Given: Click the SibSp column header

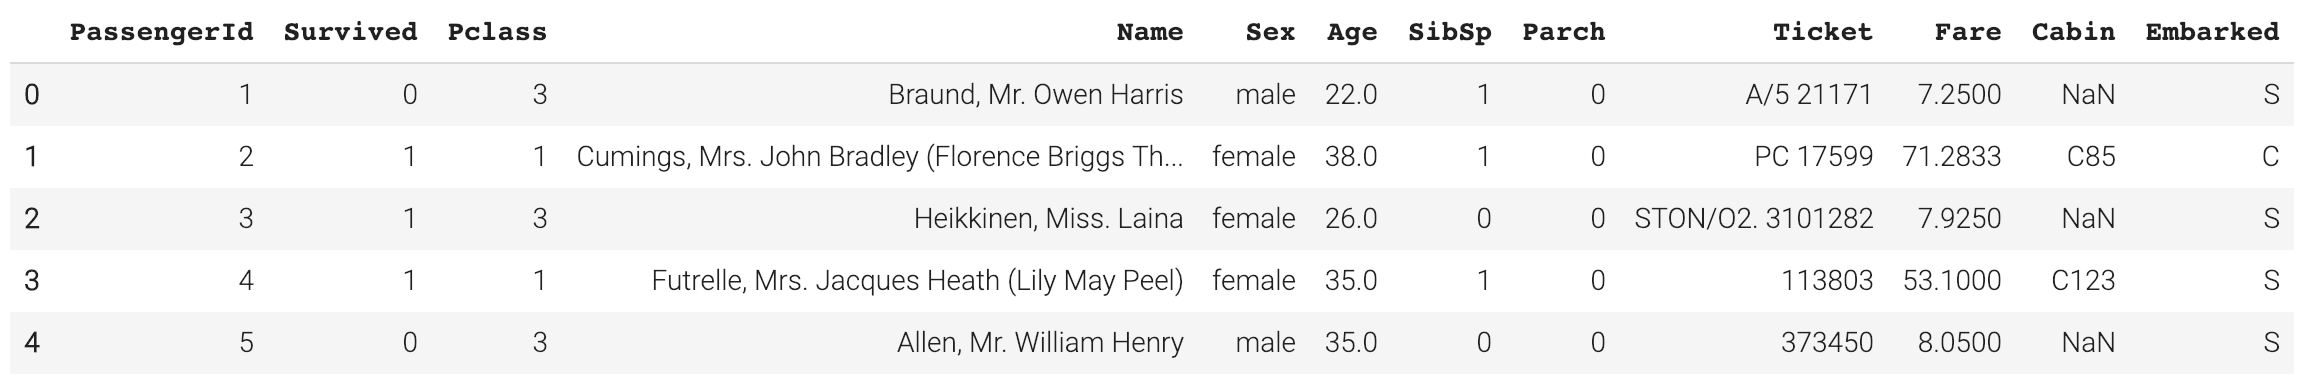Looking at the screenshot, I should tap(1449, 32).
